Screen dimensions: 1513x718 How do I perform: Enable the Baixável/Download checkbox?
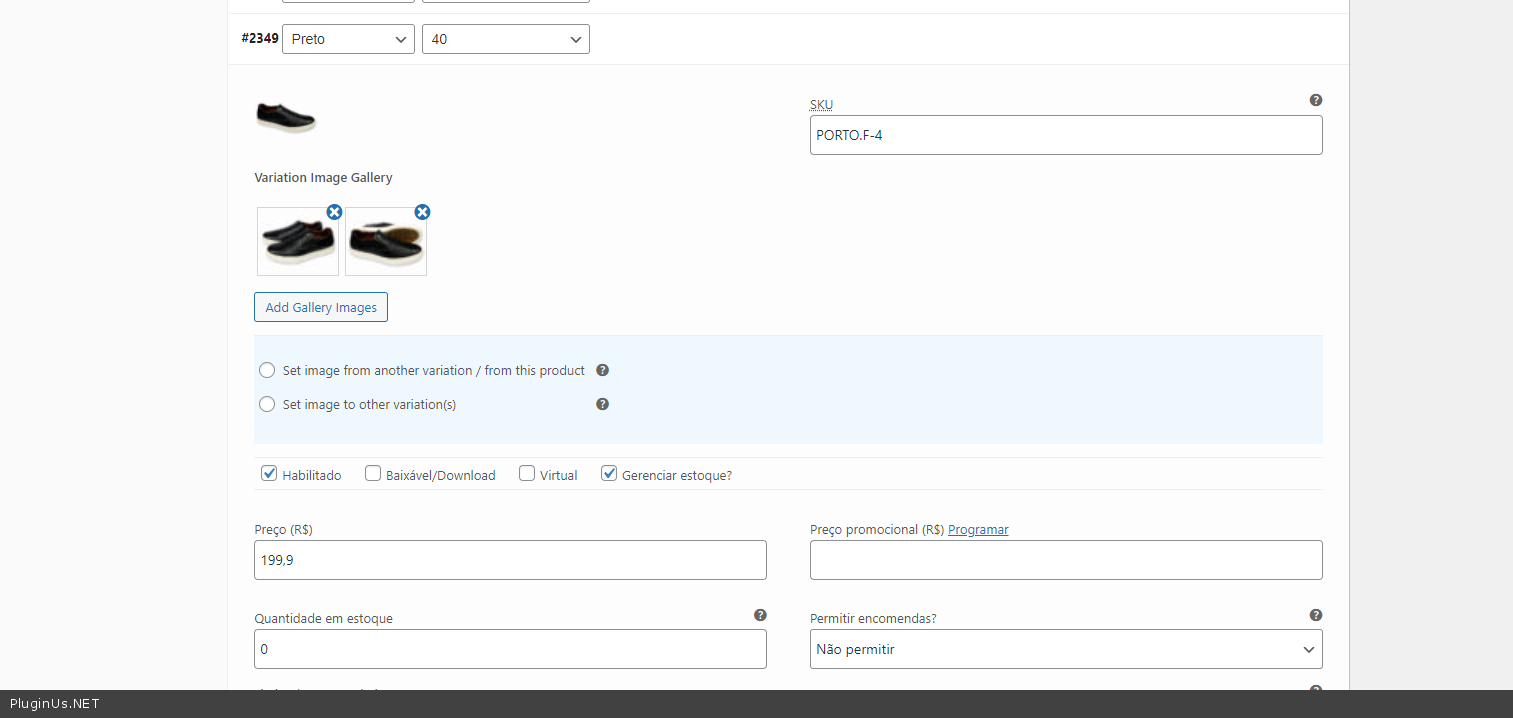(373, 474)
